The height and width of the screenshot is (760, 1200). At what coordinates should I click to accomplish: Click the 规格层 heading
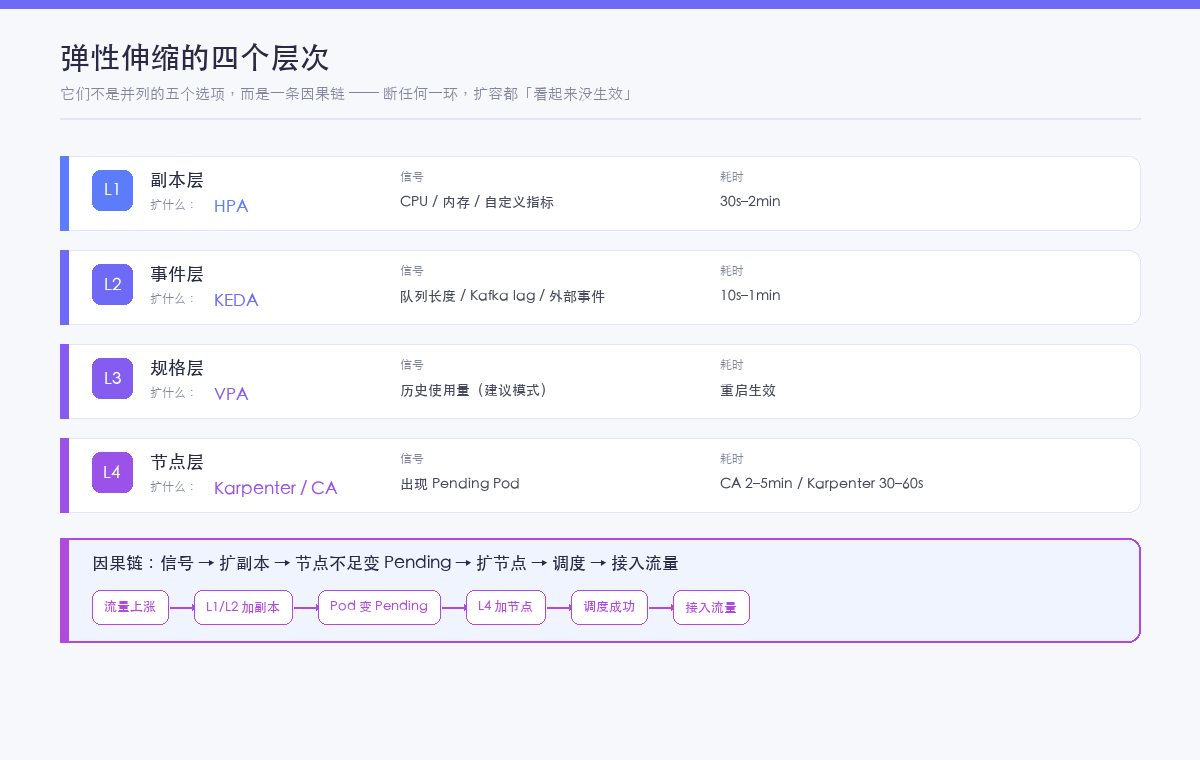pyautogui.click(x=177, y=368)
